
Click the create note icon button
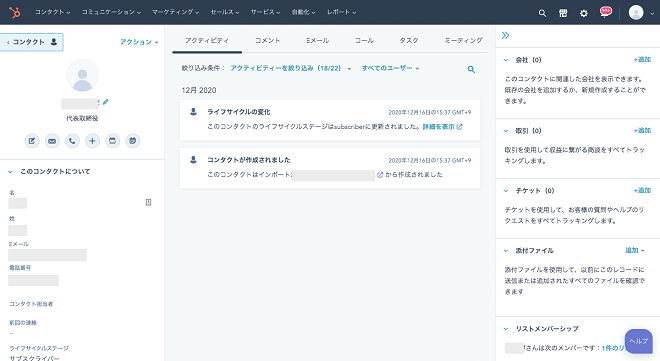tap(32, 141)
